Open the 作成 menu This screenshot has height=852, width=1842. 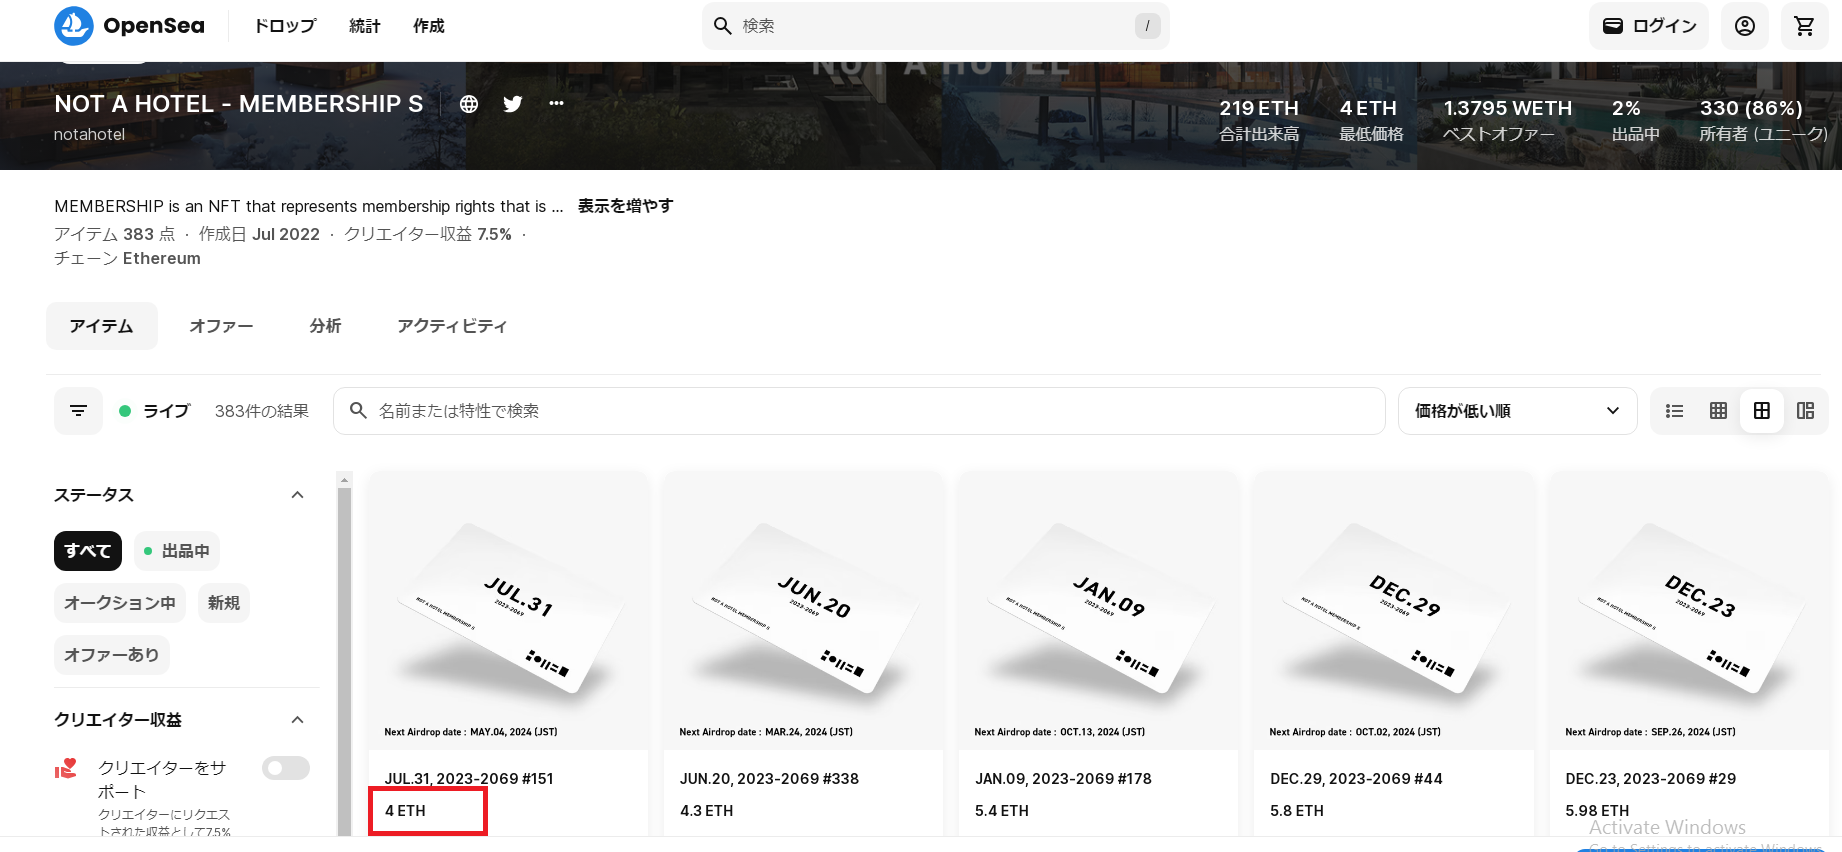coord(429,26)
